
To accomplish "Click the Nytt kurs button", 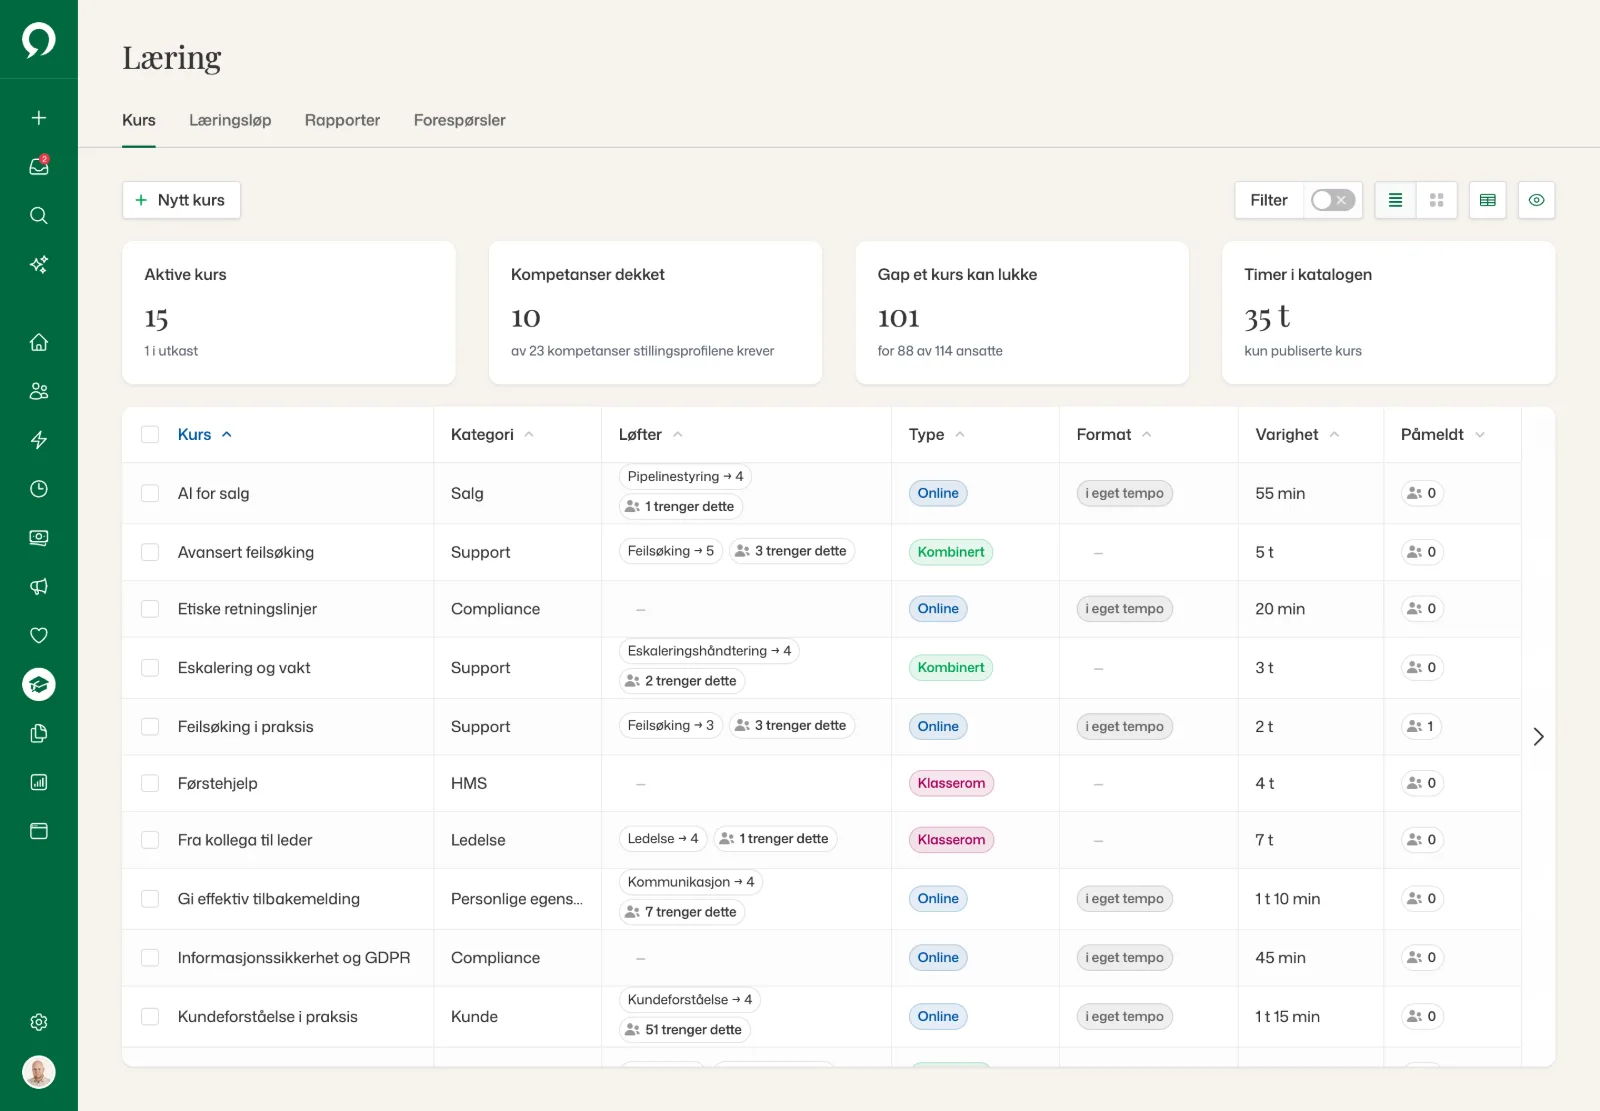I will click(x=181, y=200).
